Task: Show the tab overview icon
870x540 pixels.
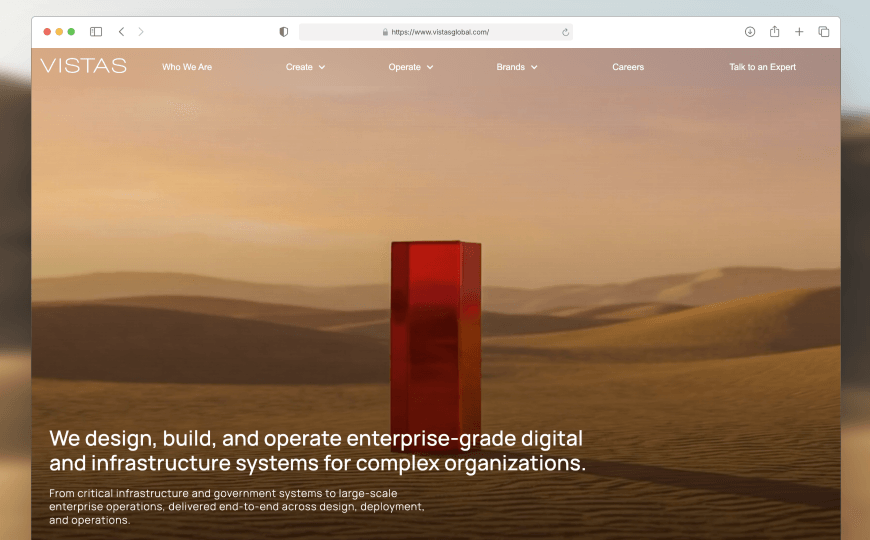Action: [x=823, y=32]
